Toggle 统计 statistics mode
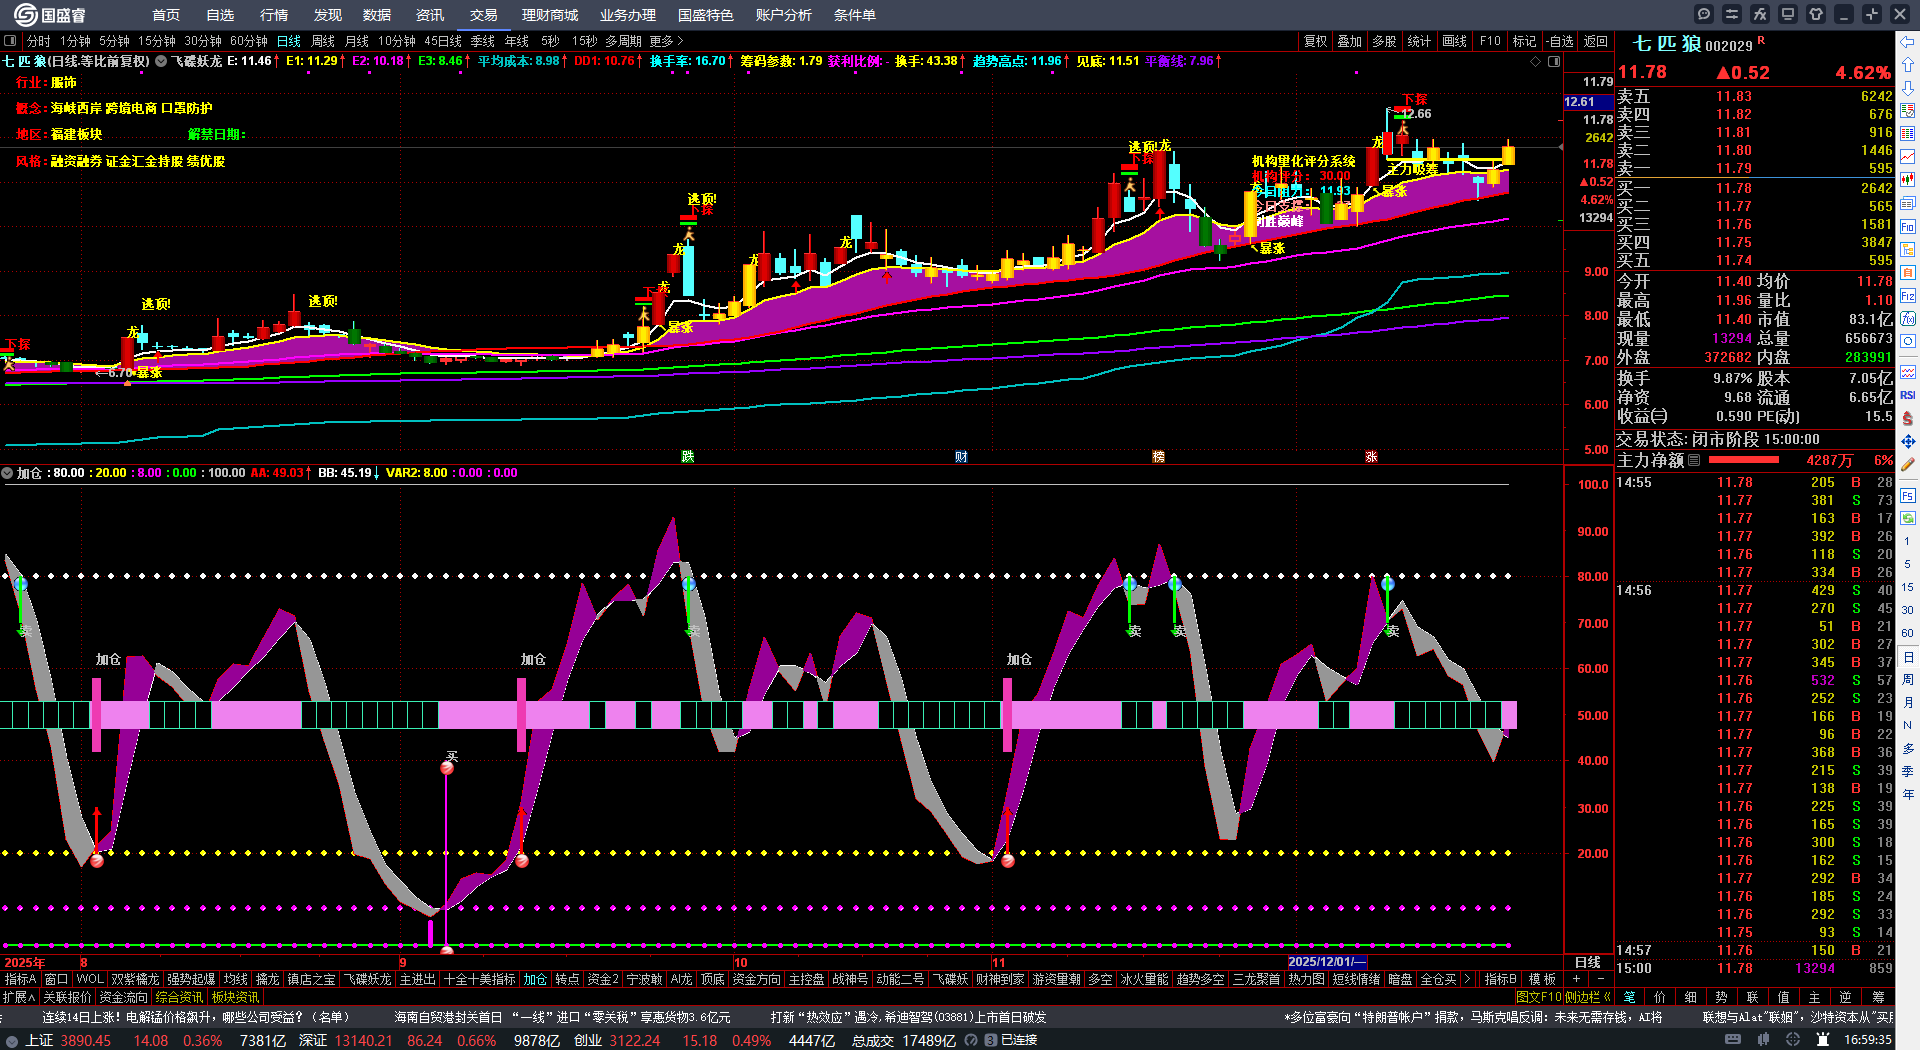The height and width of the screenshot is (1050, 1920). pos(1419,41)
